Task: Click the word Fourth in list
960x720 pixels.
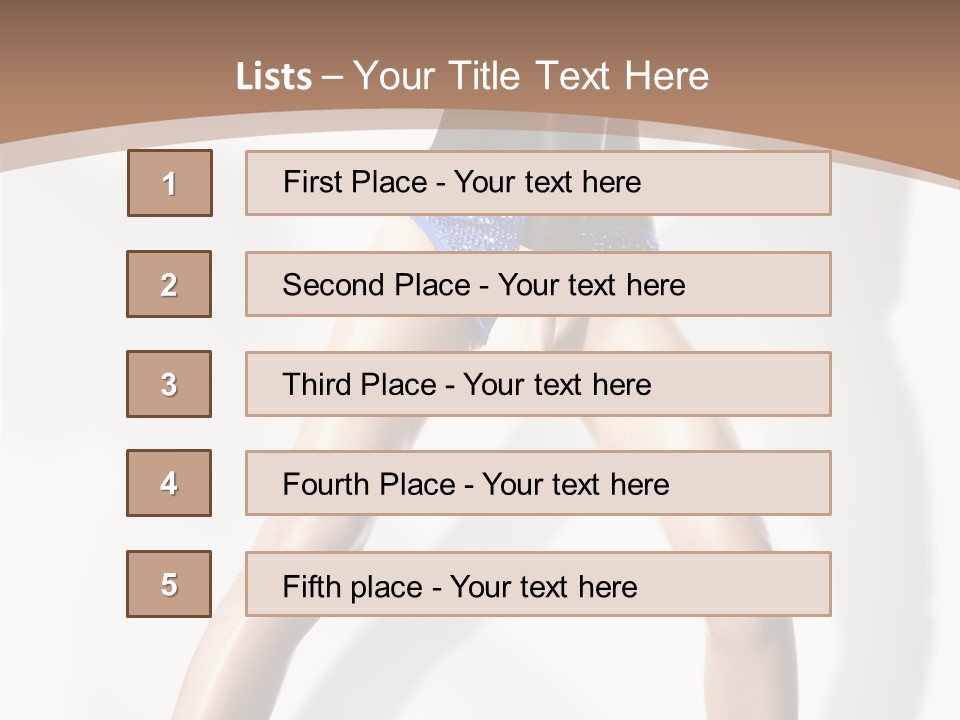Action: click(325, 484)
